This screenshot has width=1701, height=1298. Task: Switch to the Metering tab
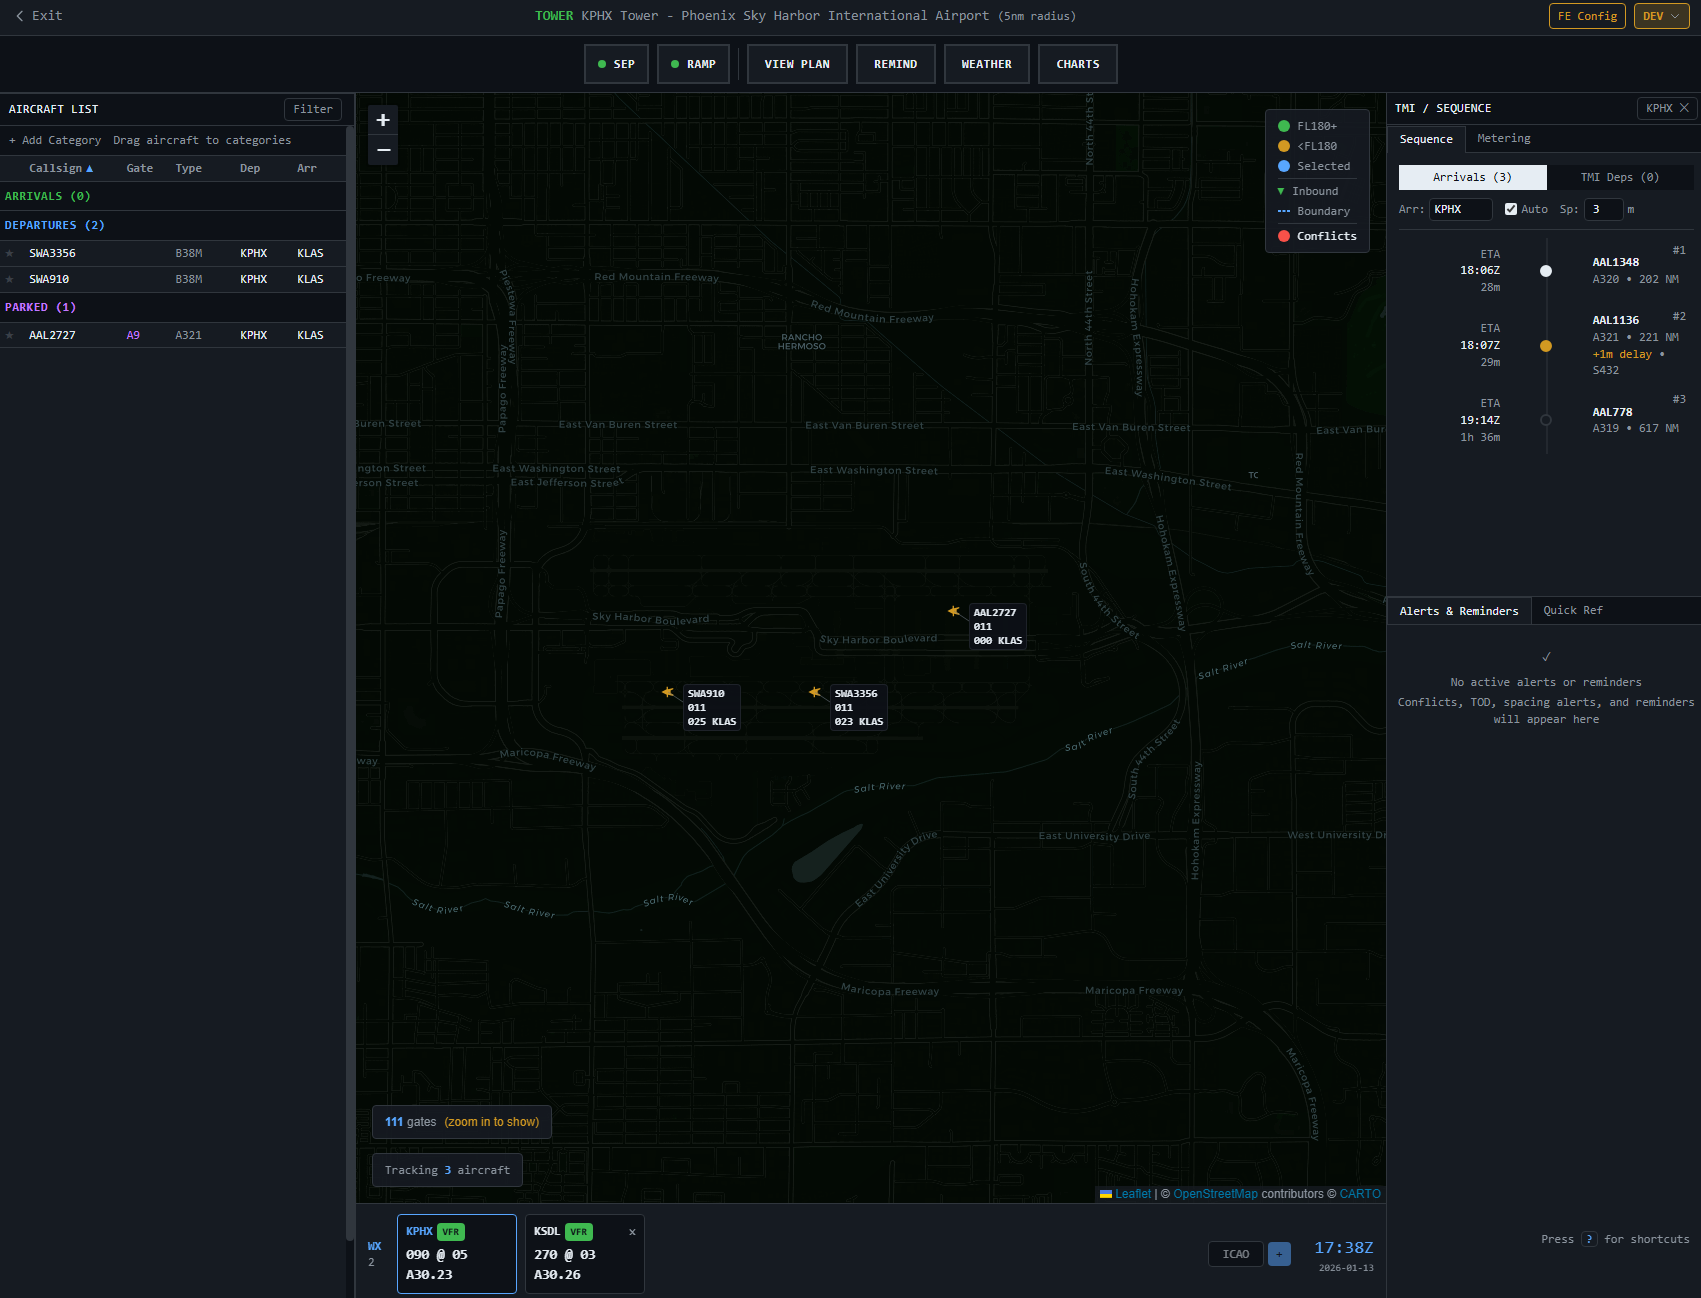click(1504, 138)
